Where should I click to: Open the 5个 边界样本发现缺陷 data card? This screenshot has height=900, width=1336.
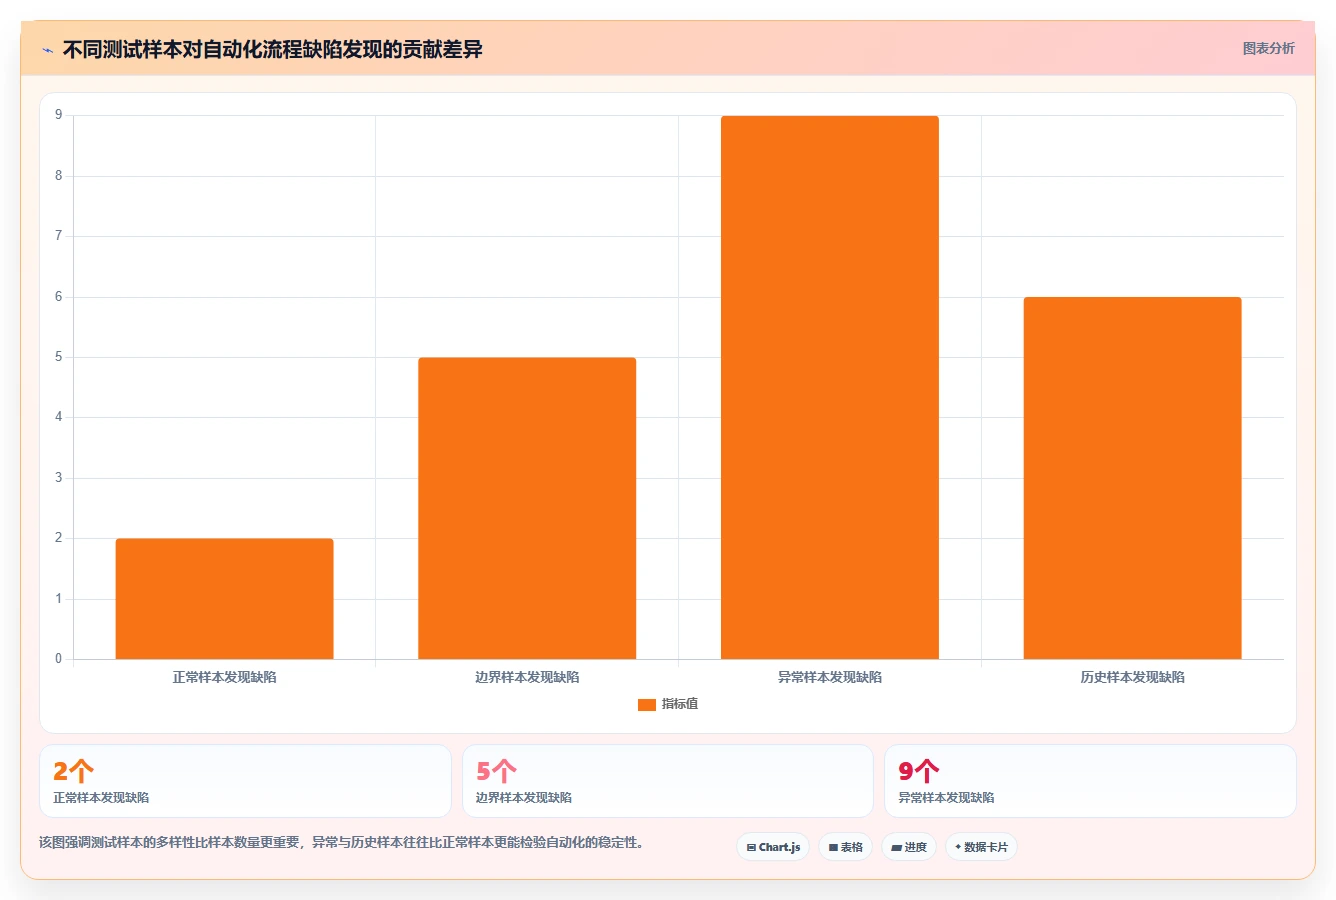point(668,781)
